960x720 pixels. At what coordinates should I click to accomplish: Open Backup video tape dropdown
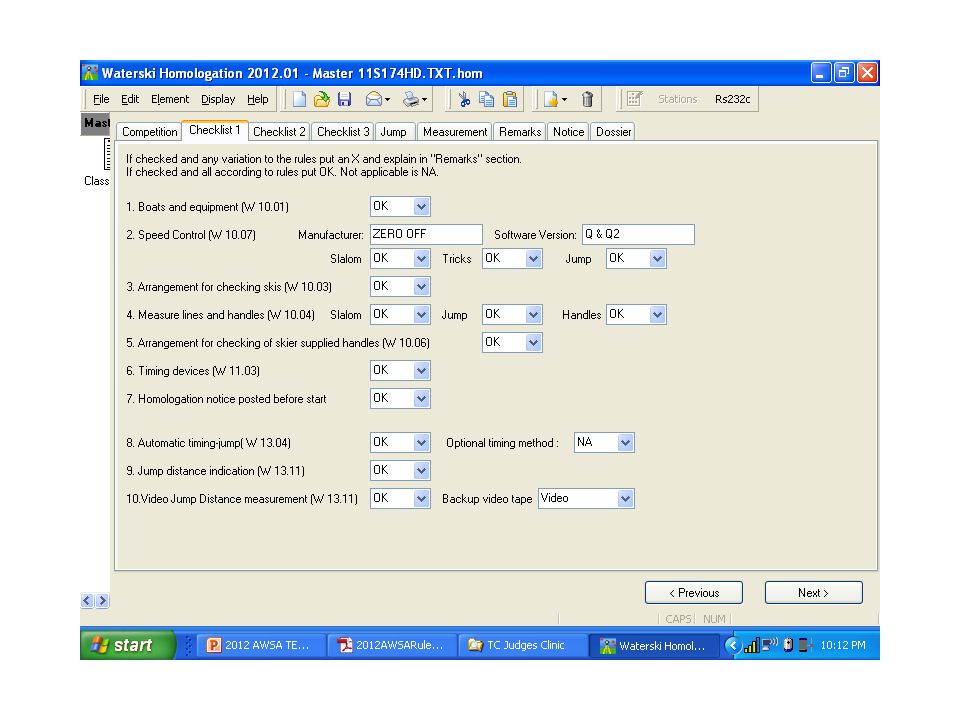(625, 499)
